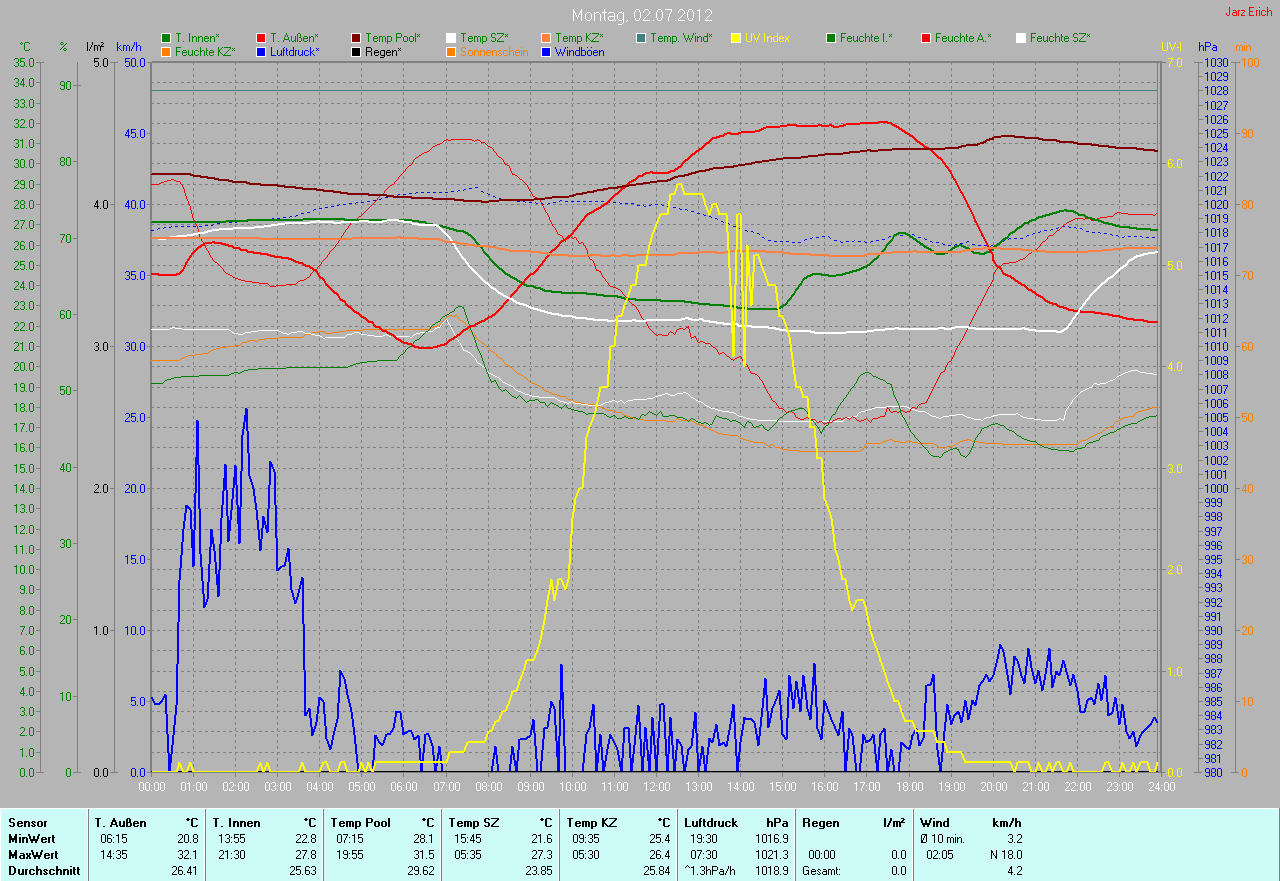Select the dark red Temp Pool swatch

click(356, 38)
